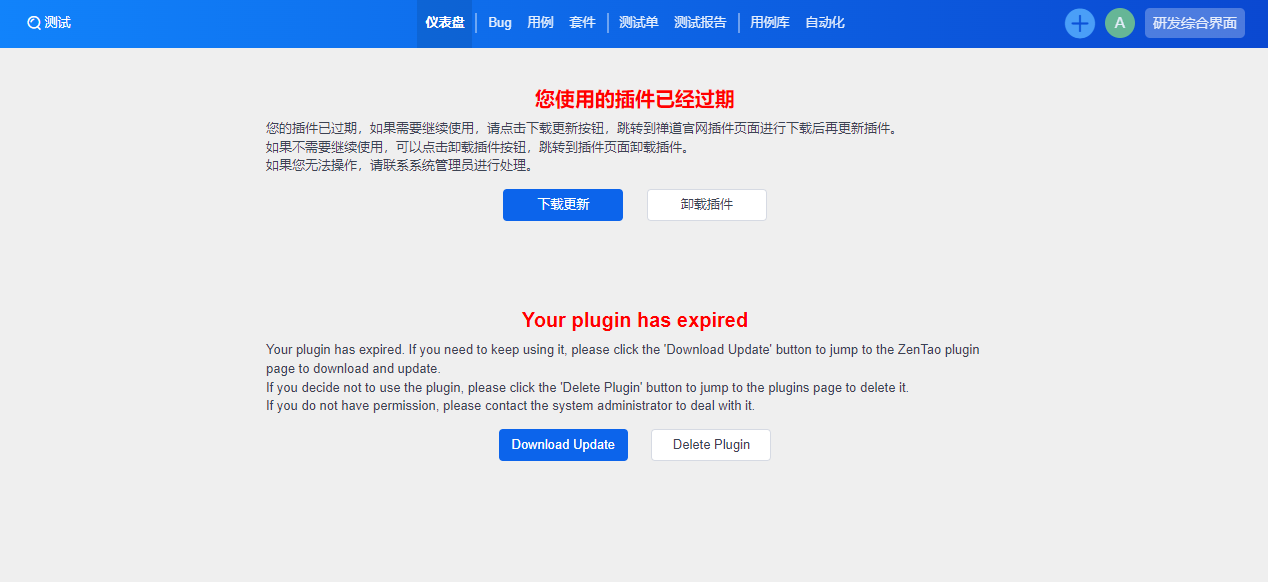Open the Bug menu item
The width and height of the screenshot is (1268, 582).
click(x=500, y=23)
